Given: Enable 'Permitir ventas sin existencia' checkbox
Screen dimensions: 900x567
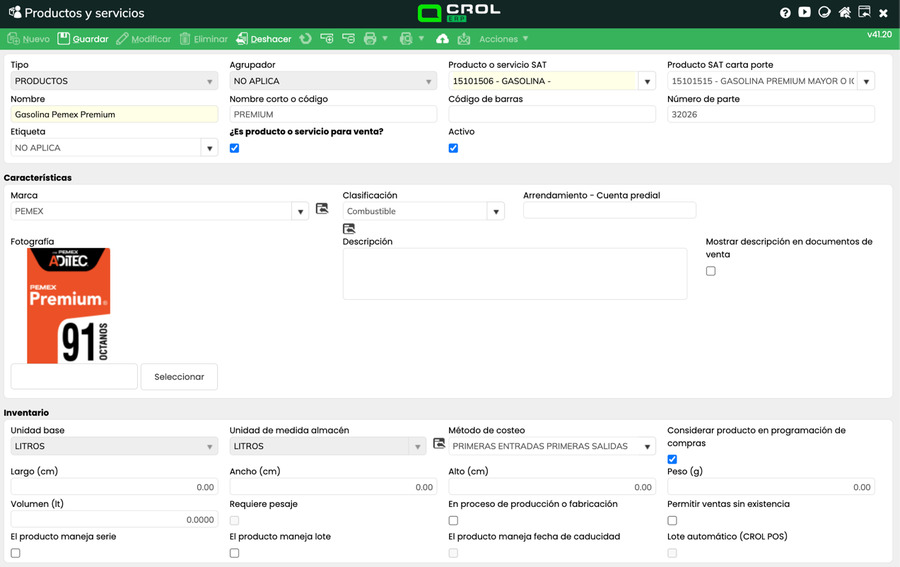Looking at the screenshot, I should click(672, 520).
